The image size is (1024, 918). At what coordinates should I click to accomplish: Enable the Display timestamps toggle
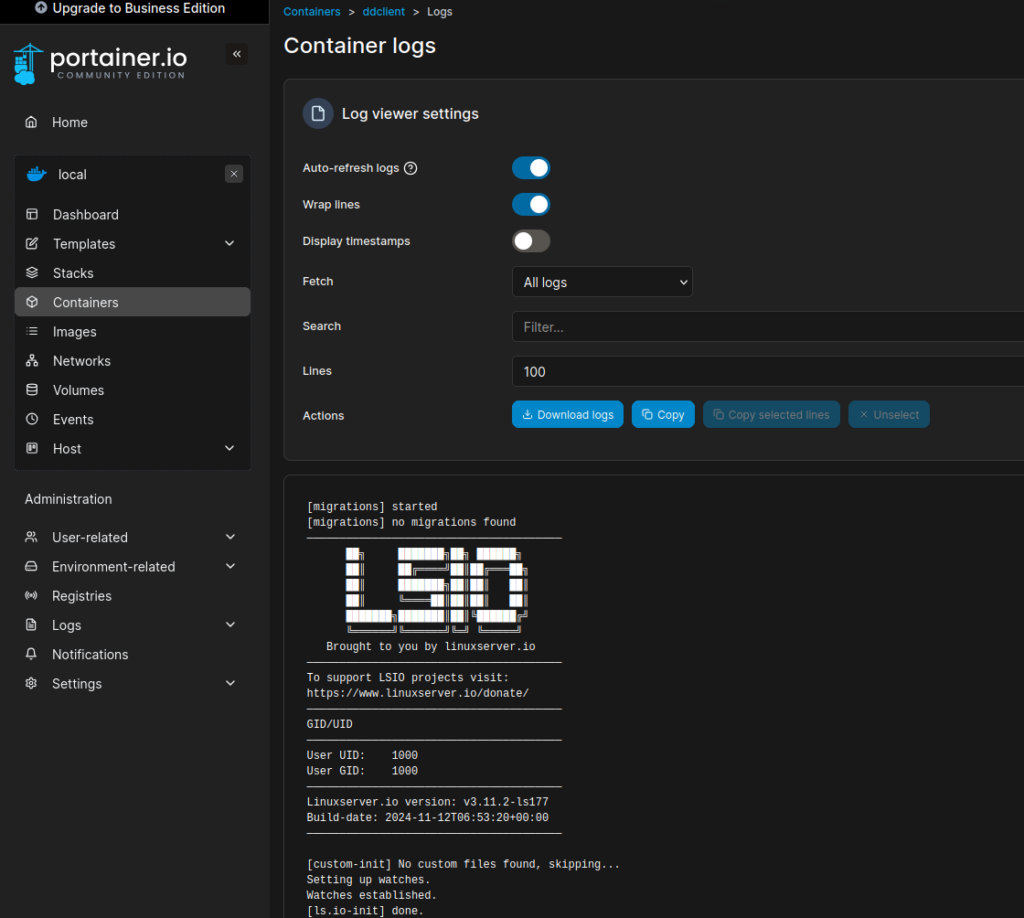click(531, 241)
